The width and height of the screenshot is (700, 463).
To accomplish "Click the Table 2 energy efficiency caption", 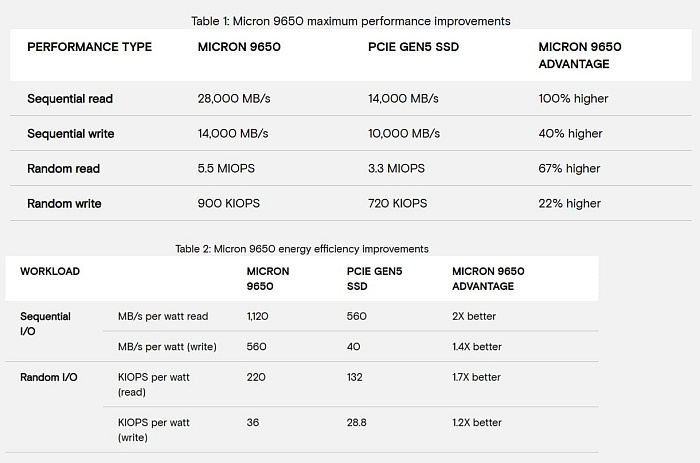I will pos(301,248).
